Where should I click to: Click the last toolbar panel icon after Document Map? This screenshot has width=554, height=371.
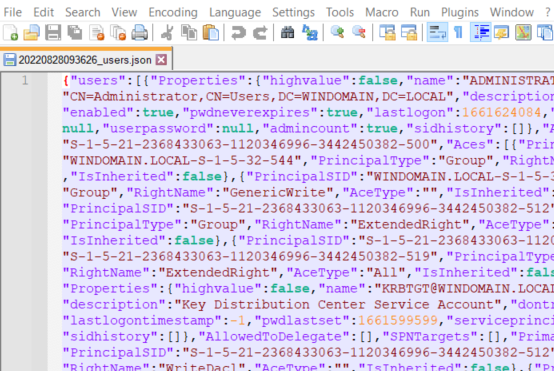pos(545,33)
